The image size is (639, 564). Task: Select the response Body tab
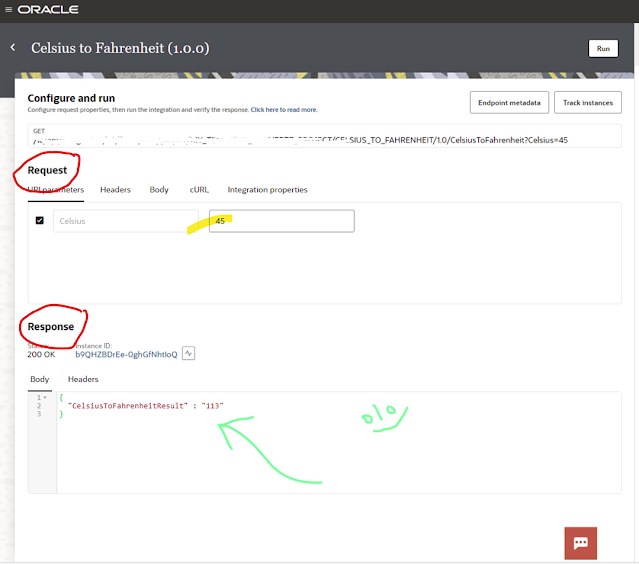coord(39,379)
